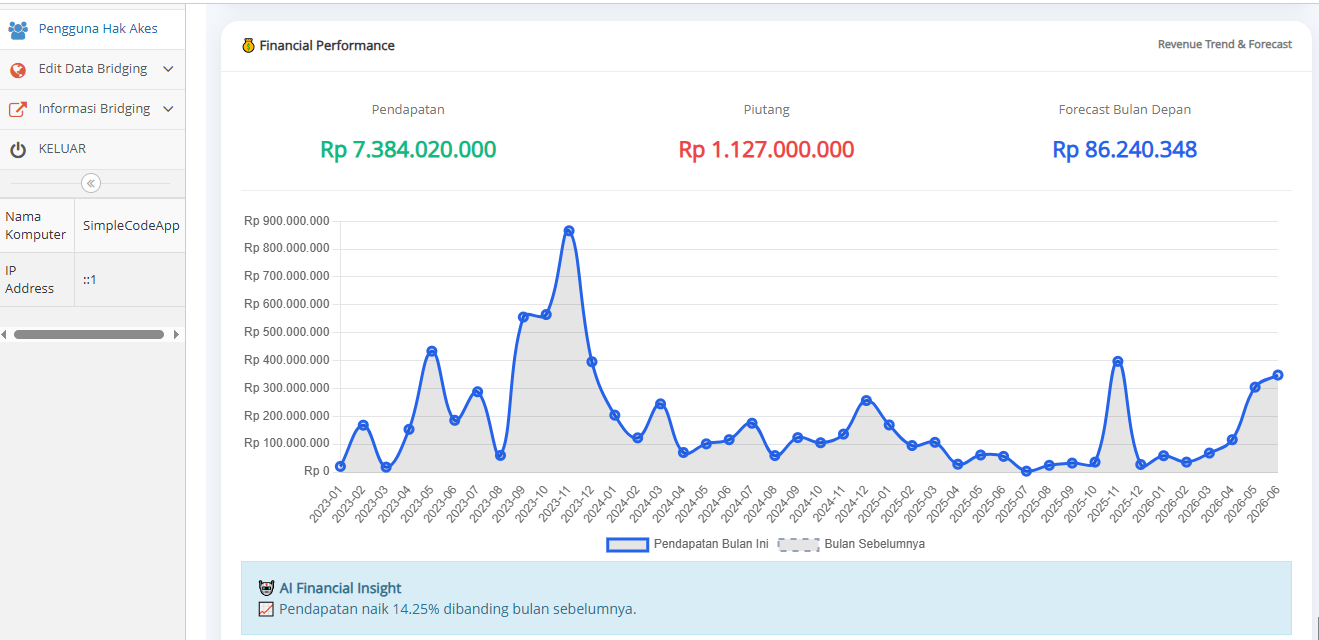Click the Pengguna Hak Akes users icon
Image resolution: width=1319 pixels, height=640 pixels.
(18, 29)
